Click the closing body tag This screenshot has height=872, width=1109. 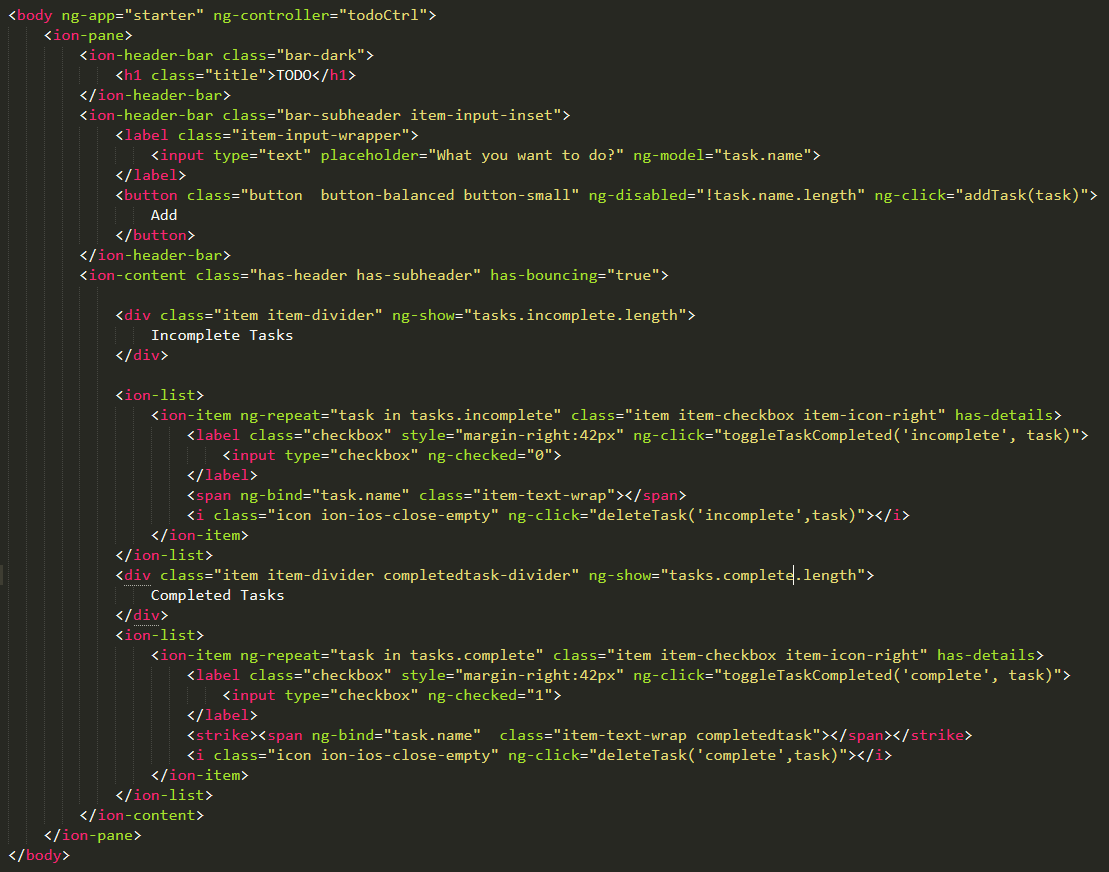[39, 855]
